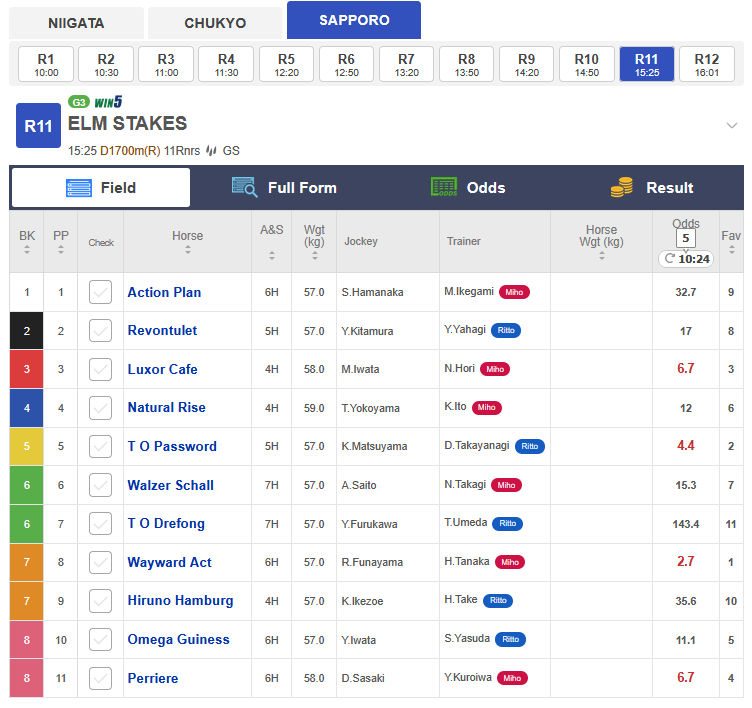Click the G3 grade badge
Image resolution: width=752 pixels, height=708 pixels.
tap(79, 102)
